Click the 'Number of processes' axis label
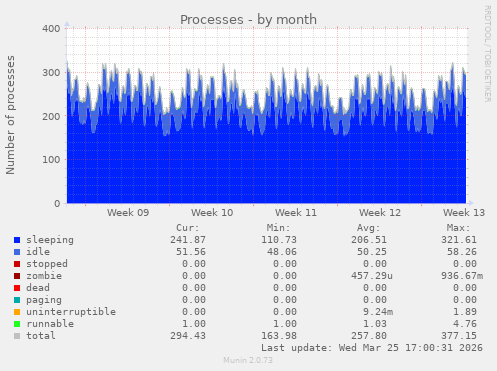This screenshot has width=497, height=371. [10, 115]
